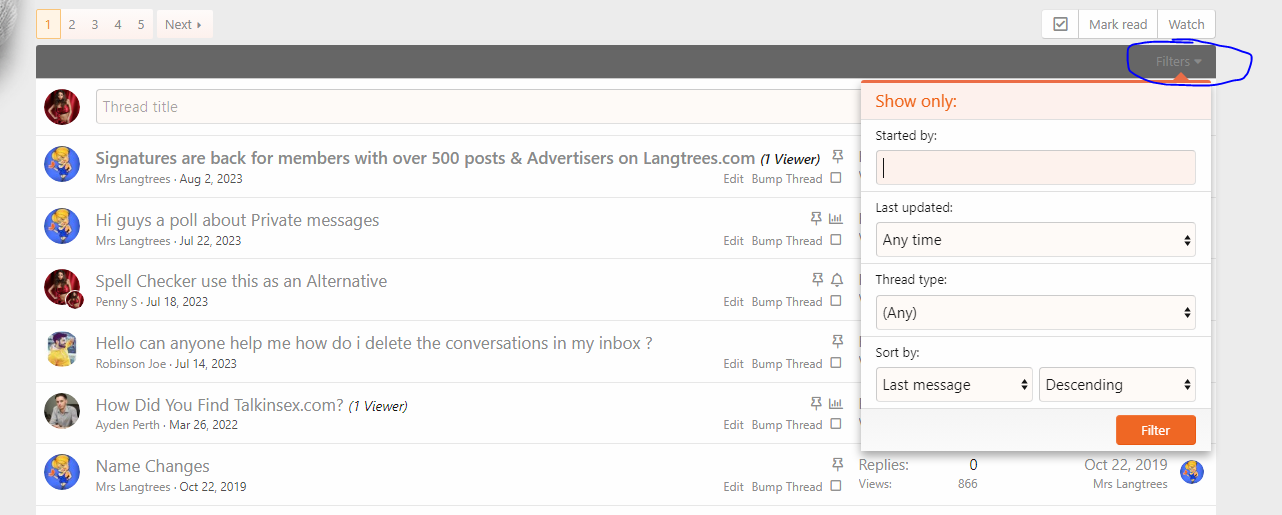
Task: Open the Thread type '(Any)' dropdown
Action: tap(1035, 312)
